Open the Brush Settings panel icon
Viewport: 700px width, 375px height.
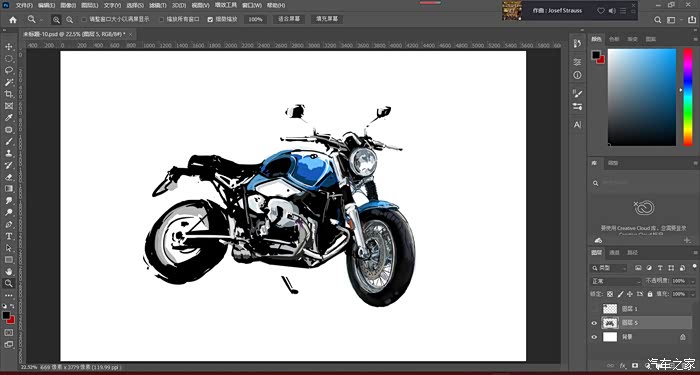click(578, 93)
